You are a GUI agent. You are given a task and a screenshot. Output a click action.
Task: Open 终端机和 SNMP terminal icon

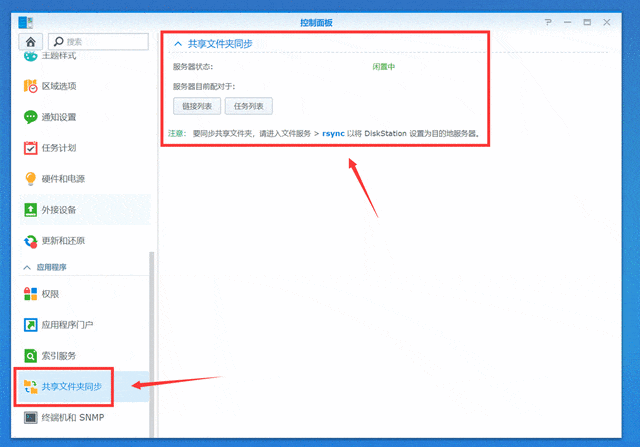point(31,418)
